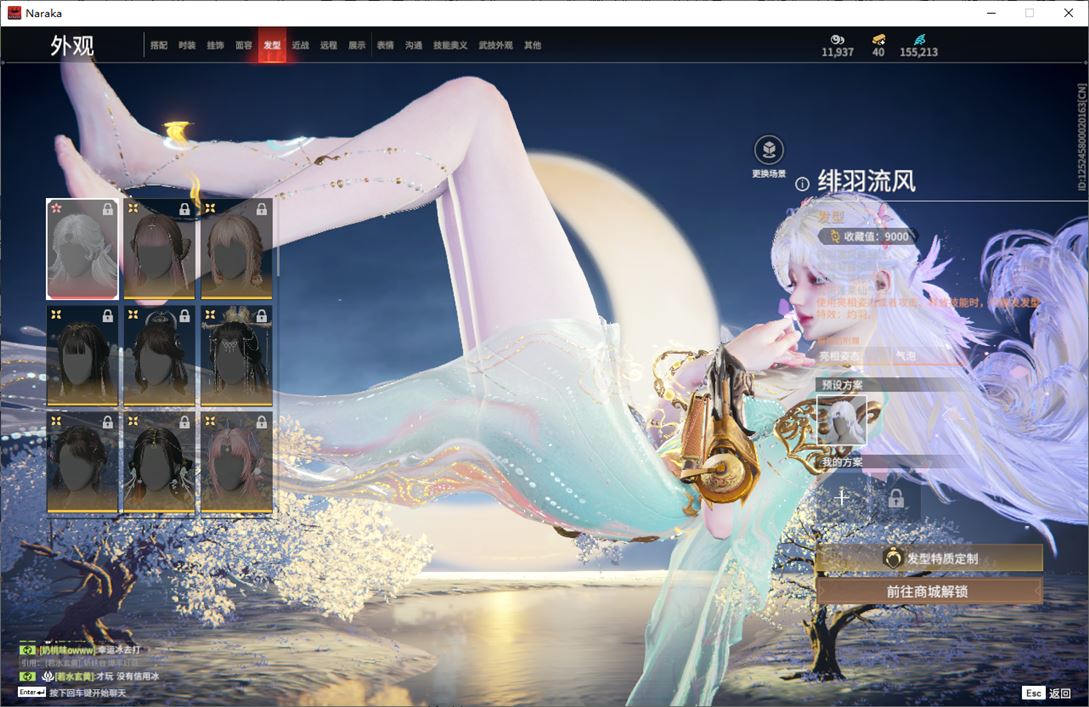Click the 前往商城解锁 button
This screenshot has height=707, width=1089.
(929, 592)
